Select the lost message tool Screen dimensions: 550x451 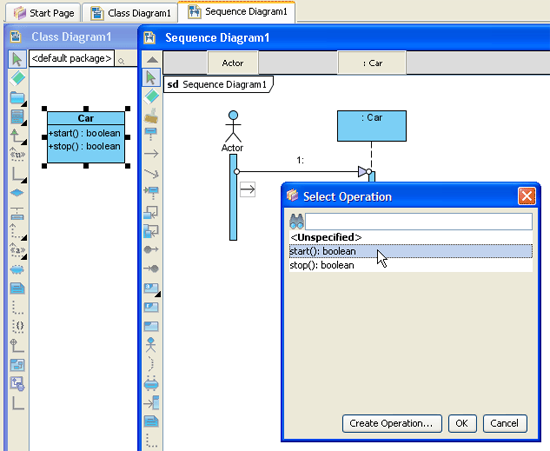click(x=151, y=269)
